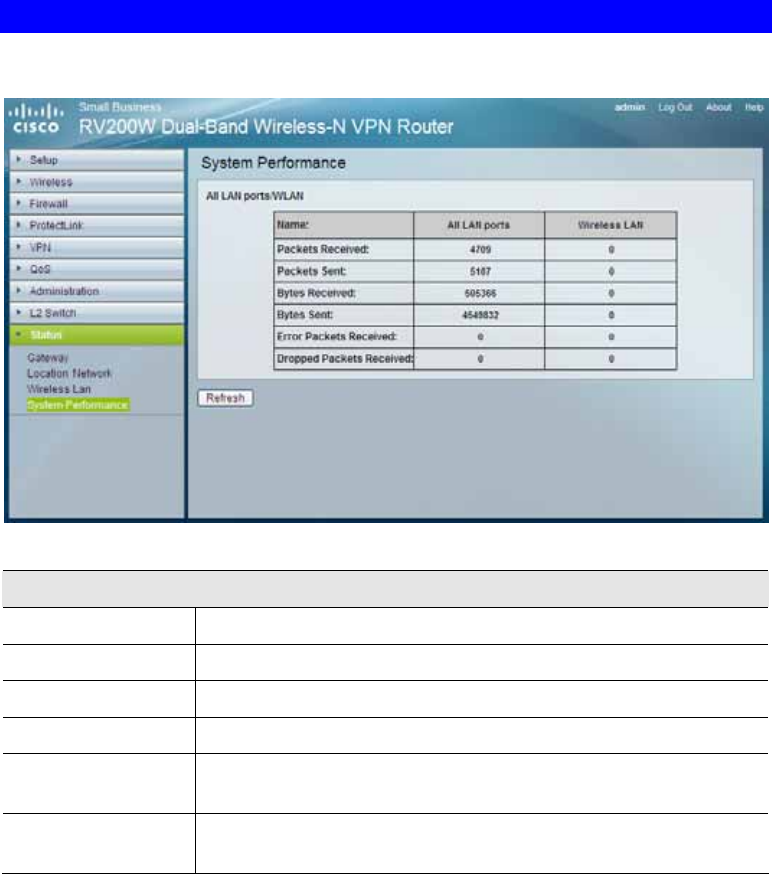Click the Wireless LAN column header

(x=610, y=225)
